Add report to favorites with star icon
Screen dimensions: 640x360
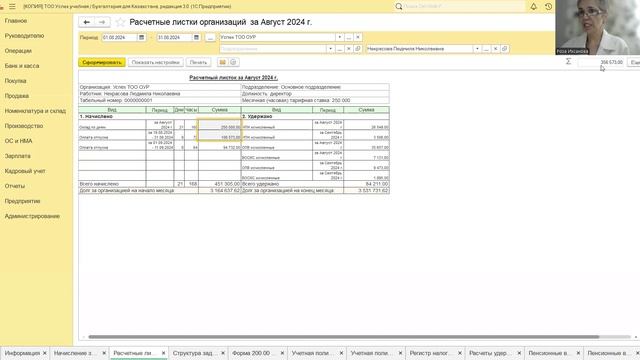[x=120, y=22]
